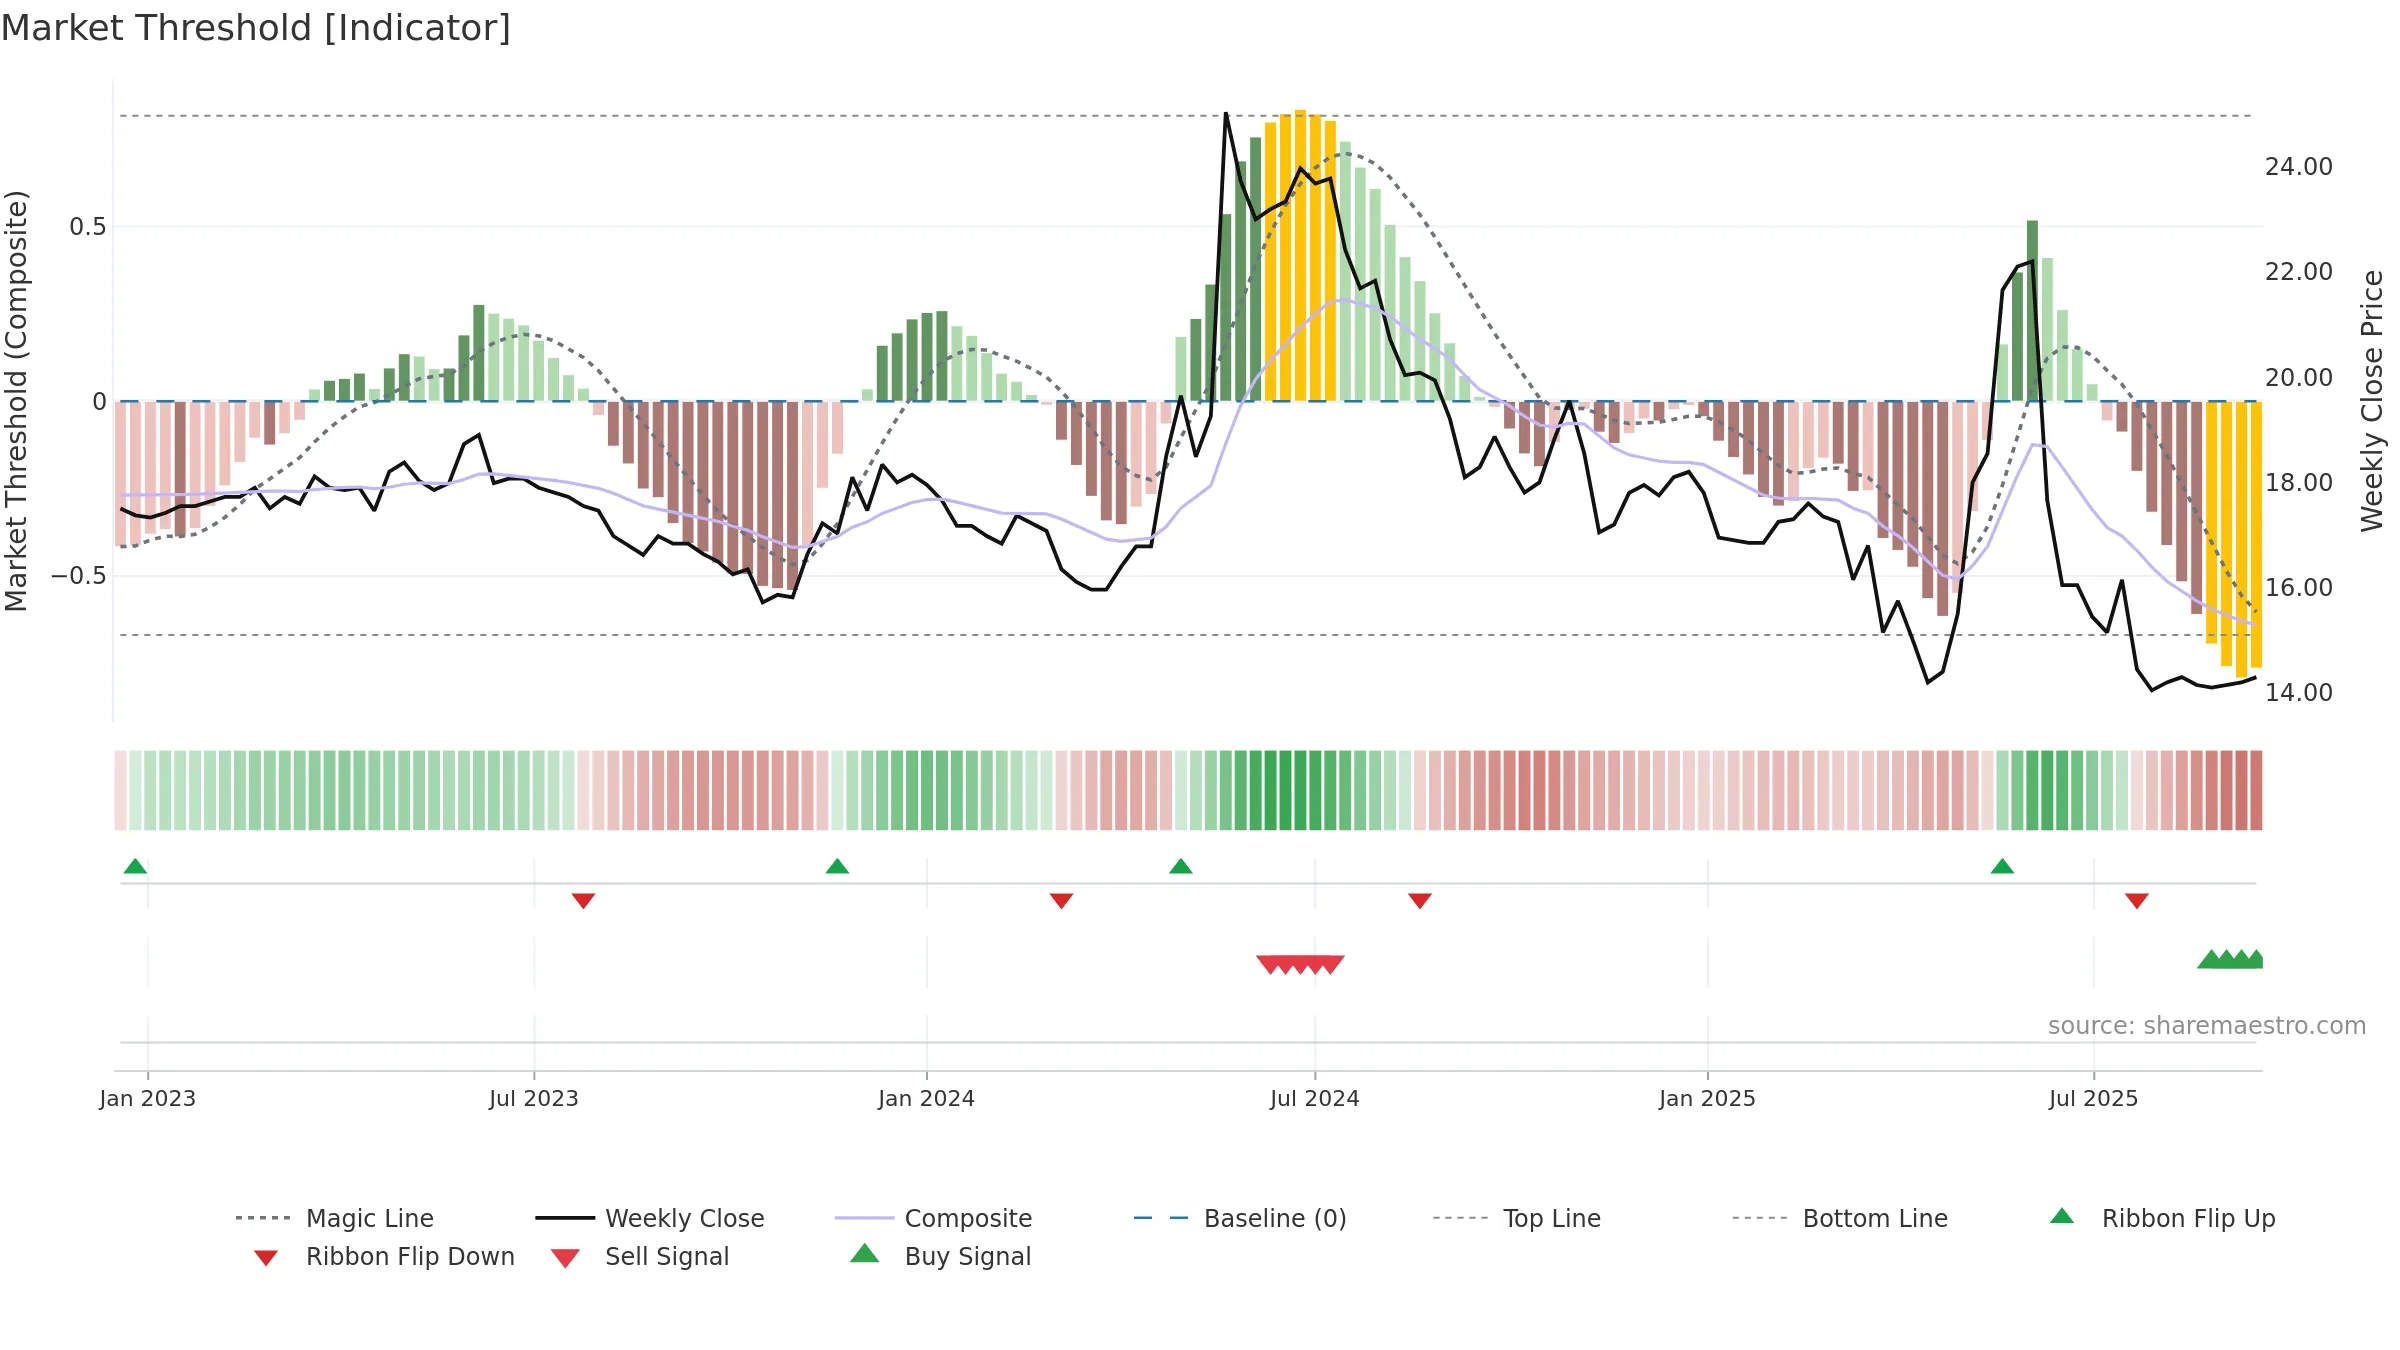The image size is (2400, 1350).
Task: Click the red flip-down marker in early 2024
Action: tap(1061, 900)
